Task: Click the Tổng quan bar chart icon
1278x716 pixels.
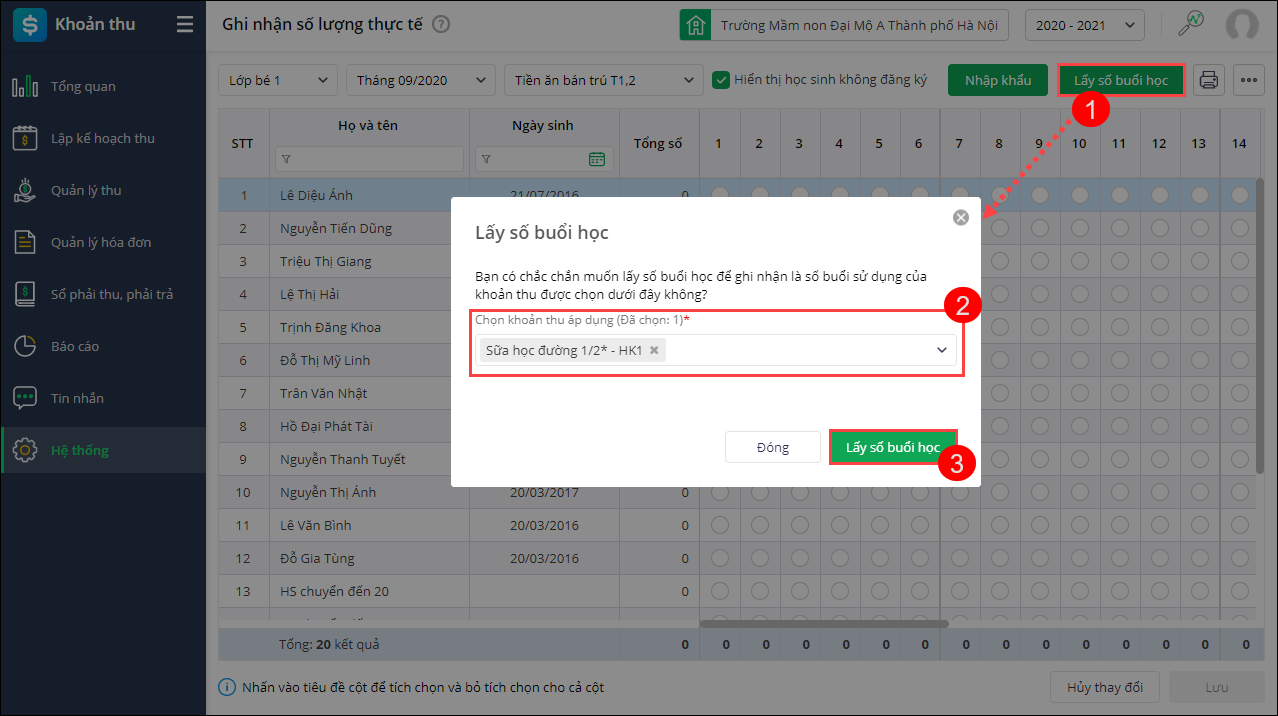Action: pos(25,86)
